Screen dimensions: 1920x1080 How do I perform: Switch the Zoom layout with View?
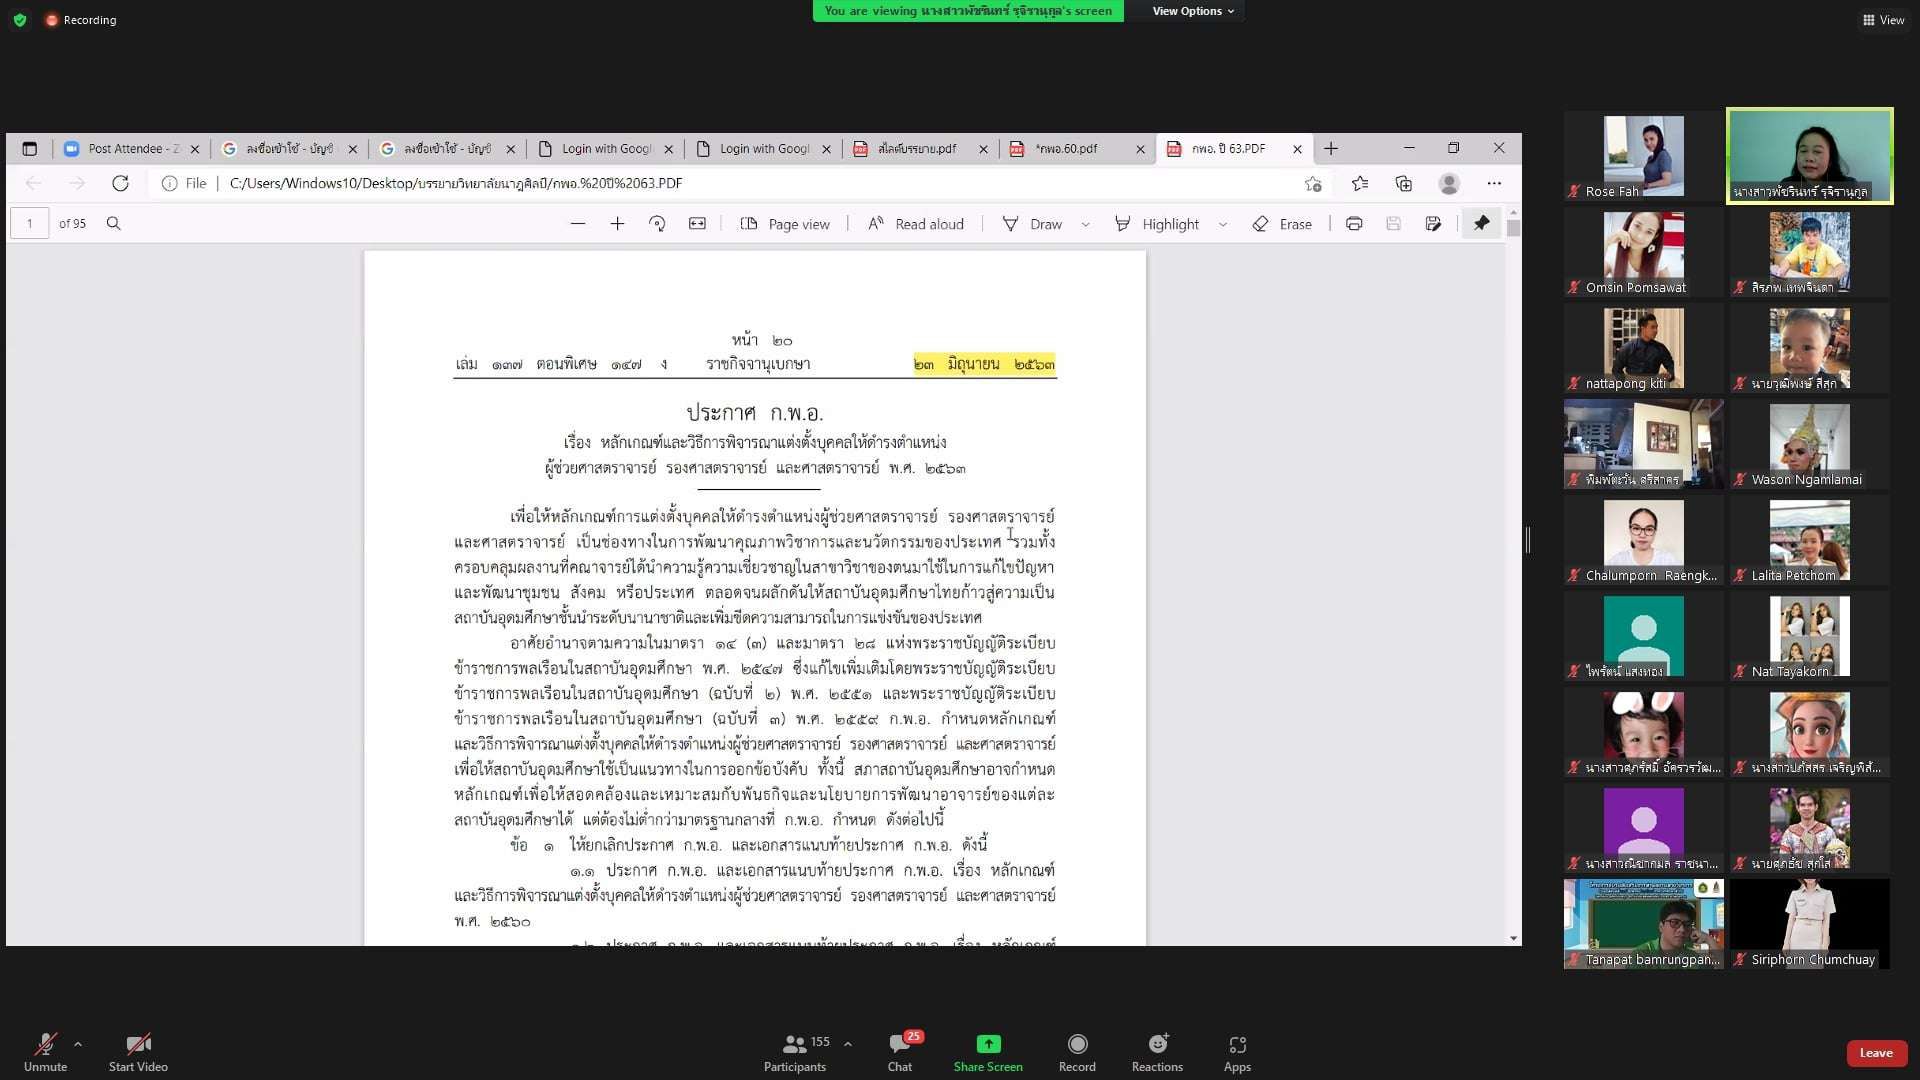1883,20
